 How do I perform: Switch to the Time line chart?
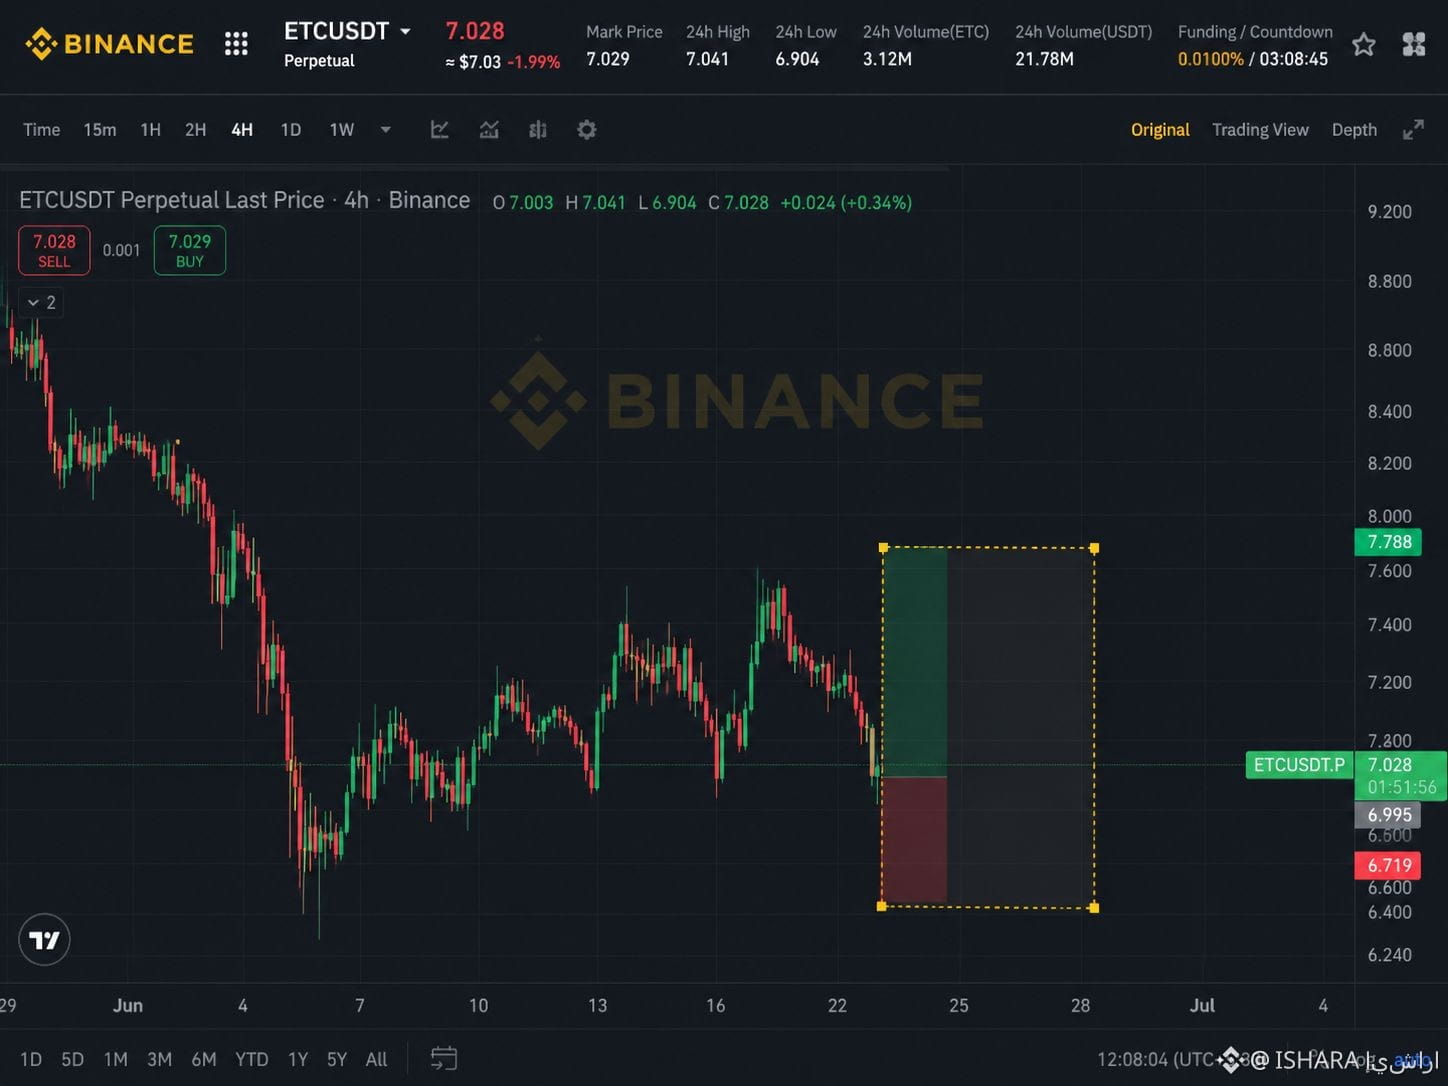[42, 130]
